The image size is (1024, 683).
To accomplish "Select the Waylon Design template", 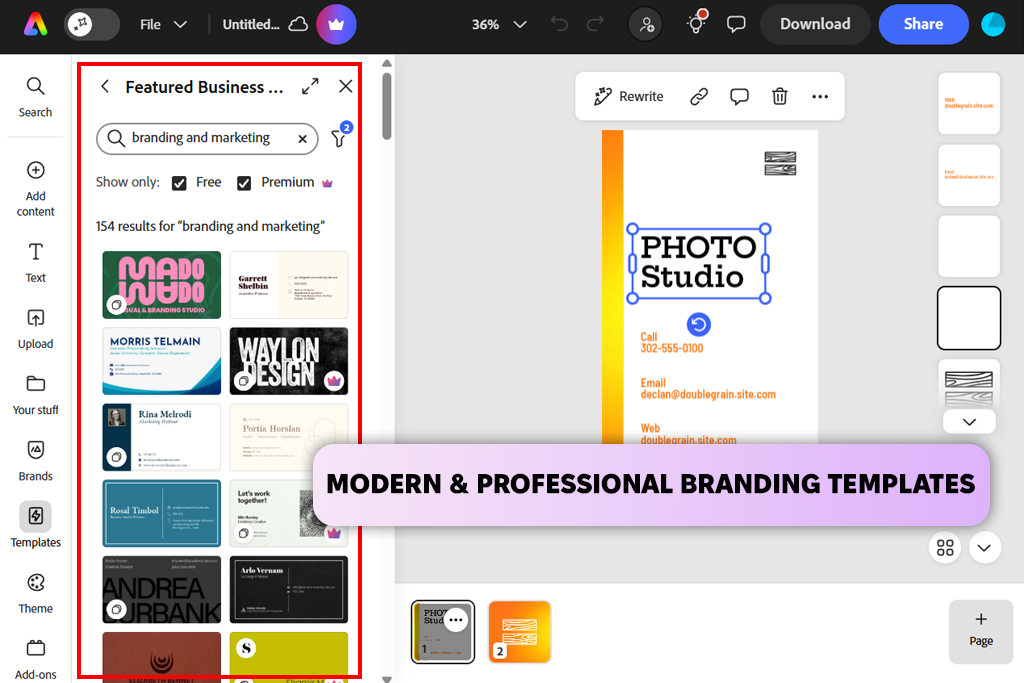I will (x=289, y=361).
